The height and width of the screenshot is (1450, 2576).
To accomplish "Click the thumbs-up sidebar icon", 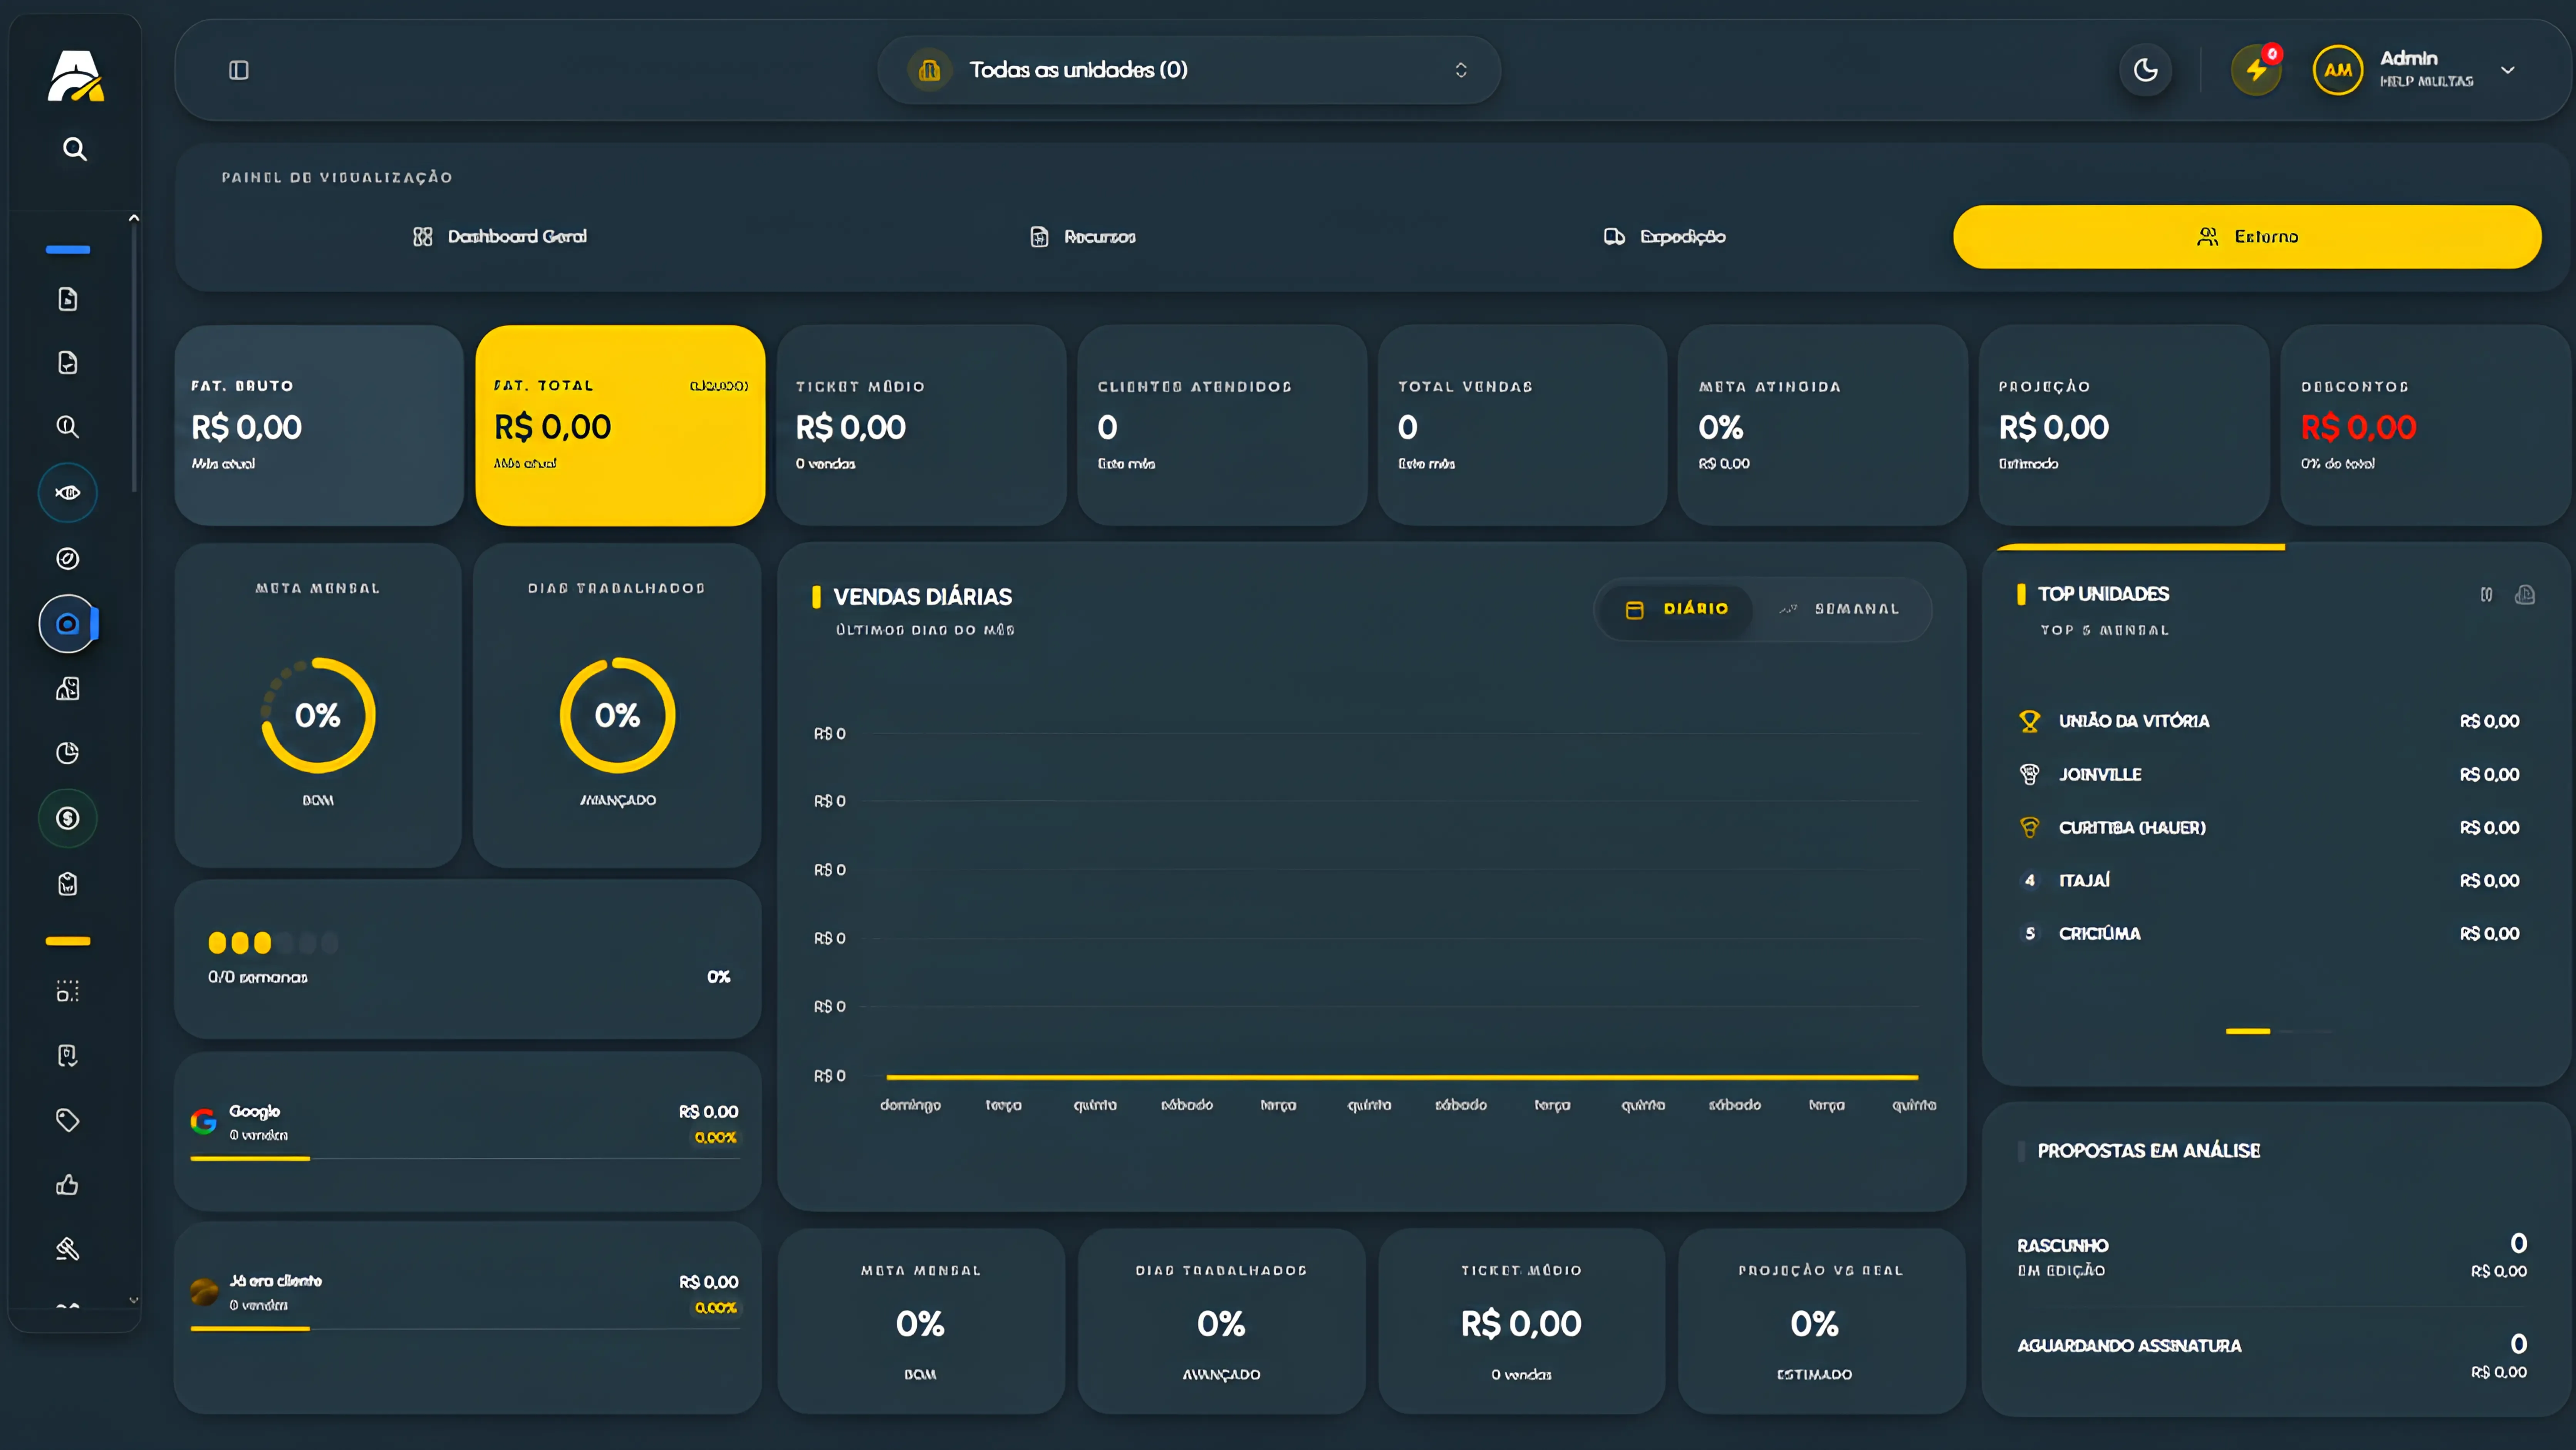I will tap(68, 1185).
